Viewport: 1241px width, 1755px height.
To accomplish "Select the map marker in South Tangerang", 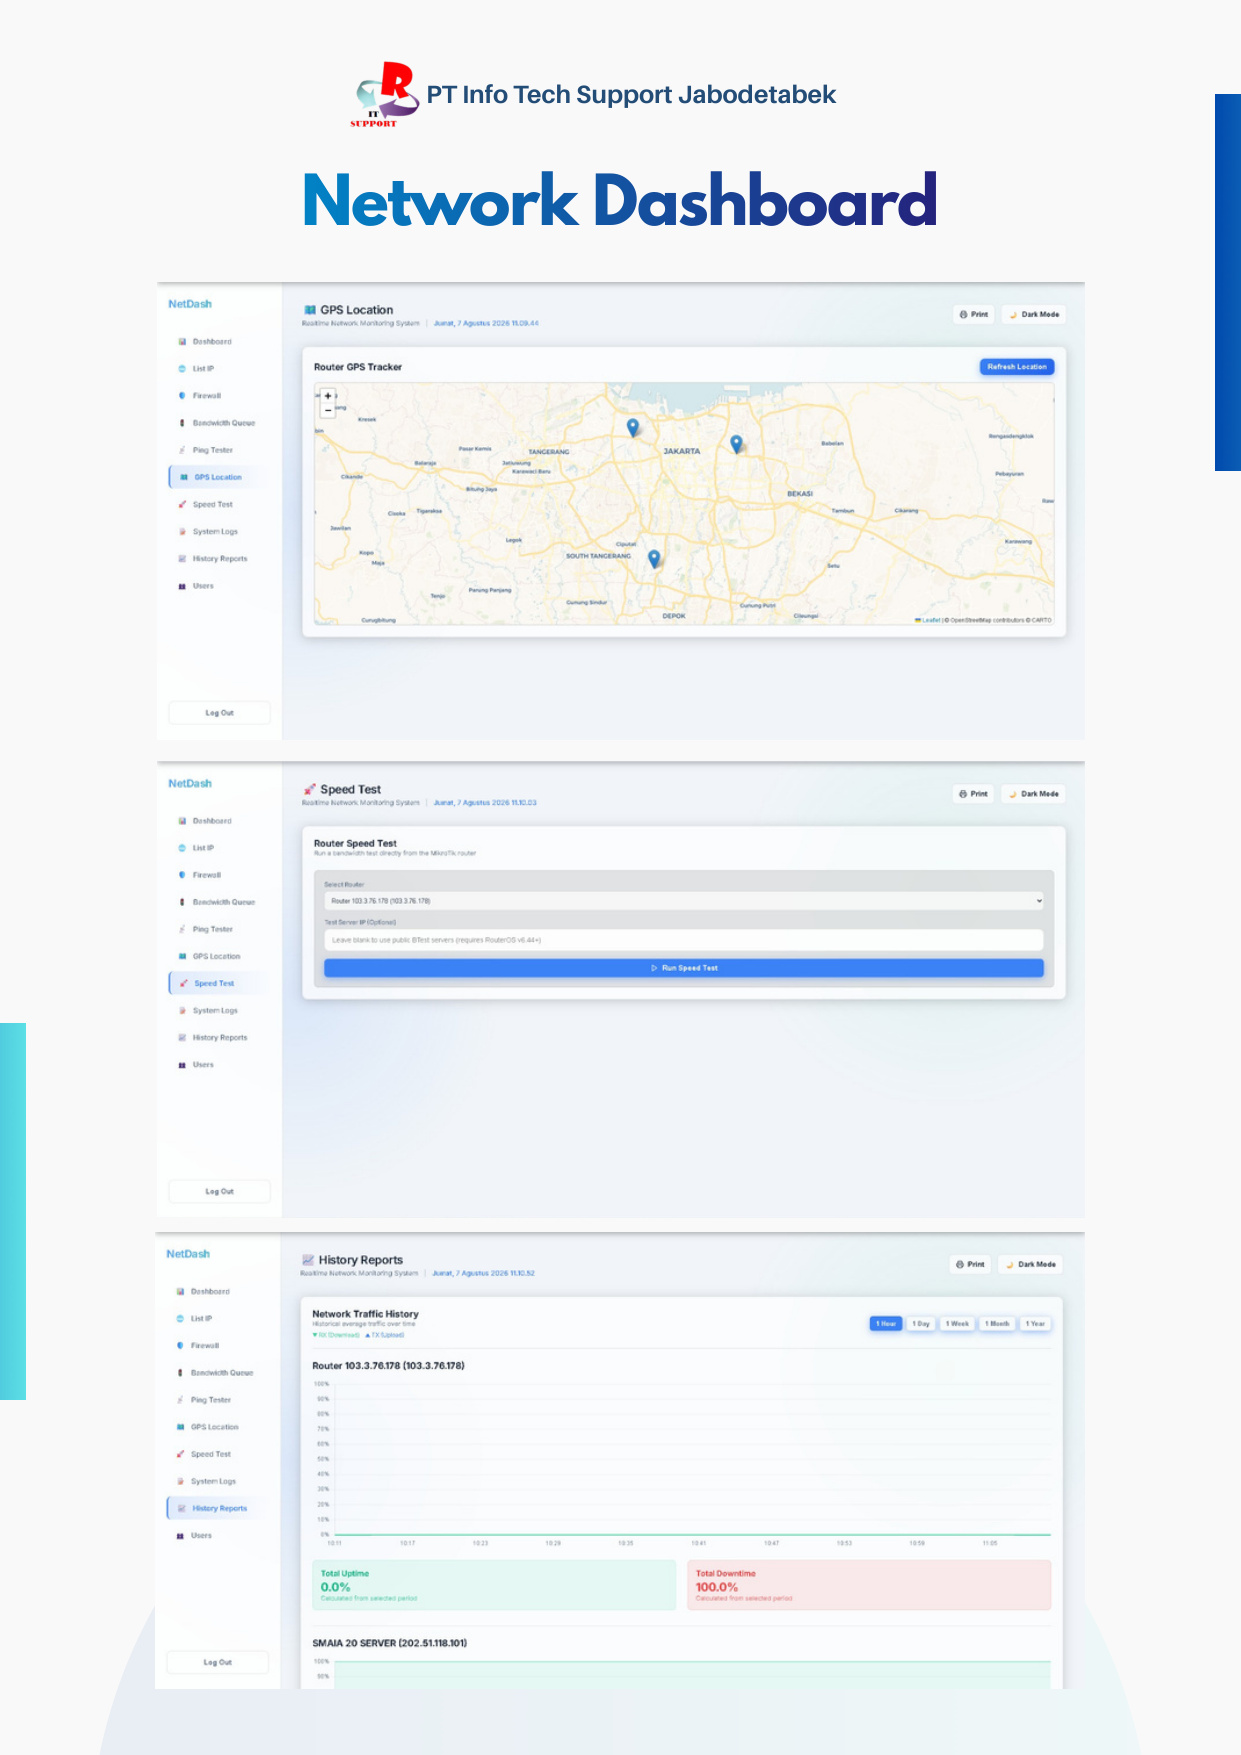I will pyautogui.click(x=654, y=559).
